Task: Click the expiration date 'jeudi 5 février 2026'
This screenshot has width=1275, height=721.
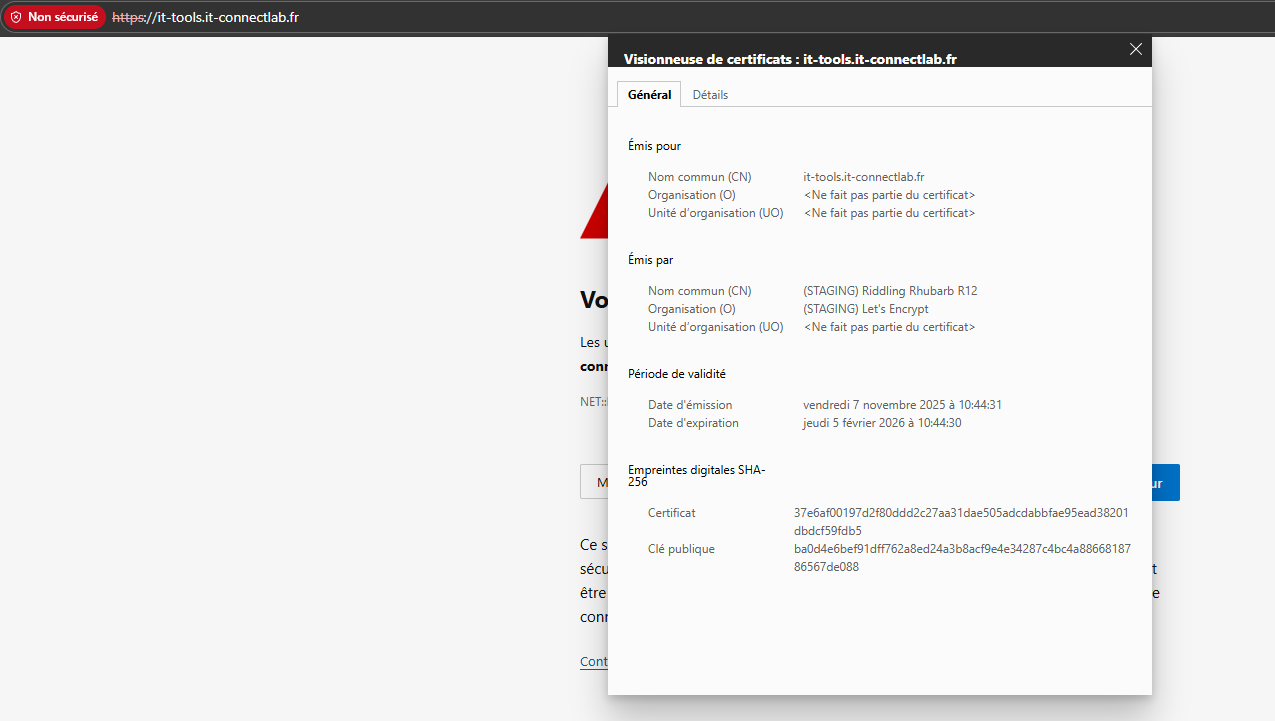Action: click(881, 422)
